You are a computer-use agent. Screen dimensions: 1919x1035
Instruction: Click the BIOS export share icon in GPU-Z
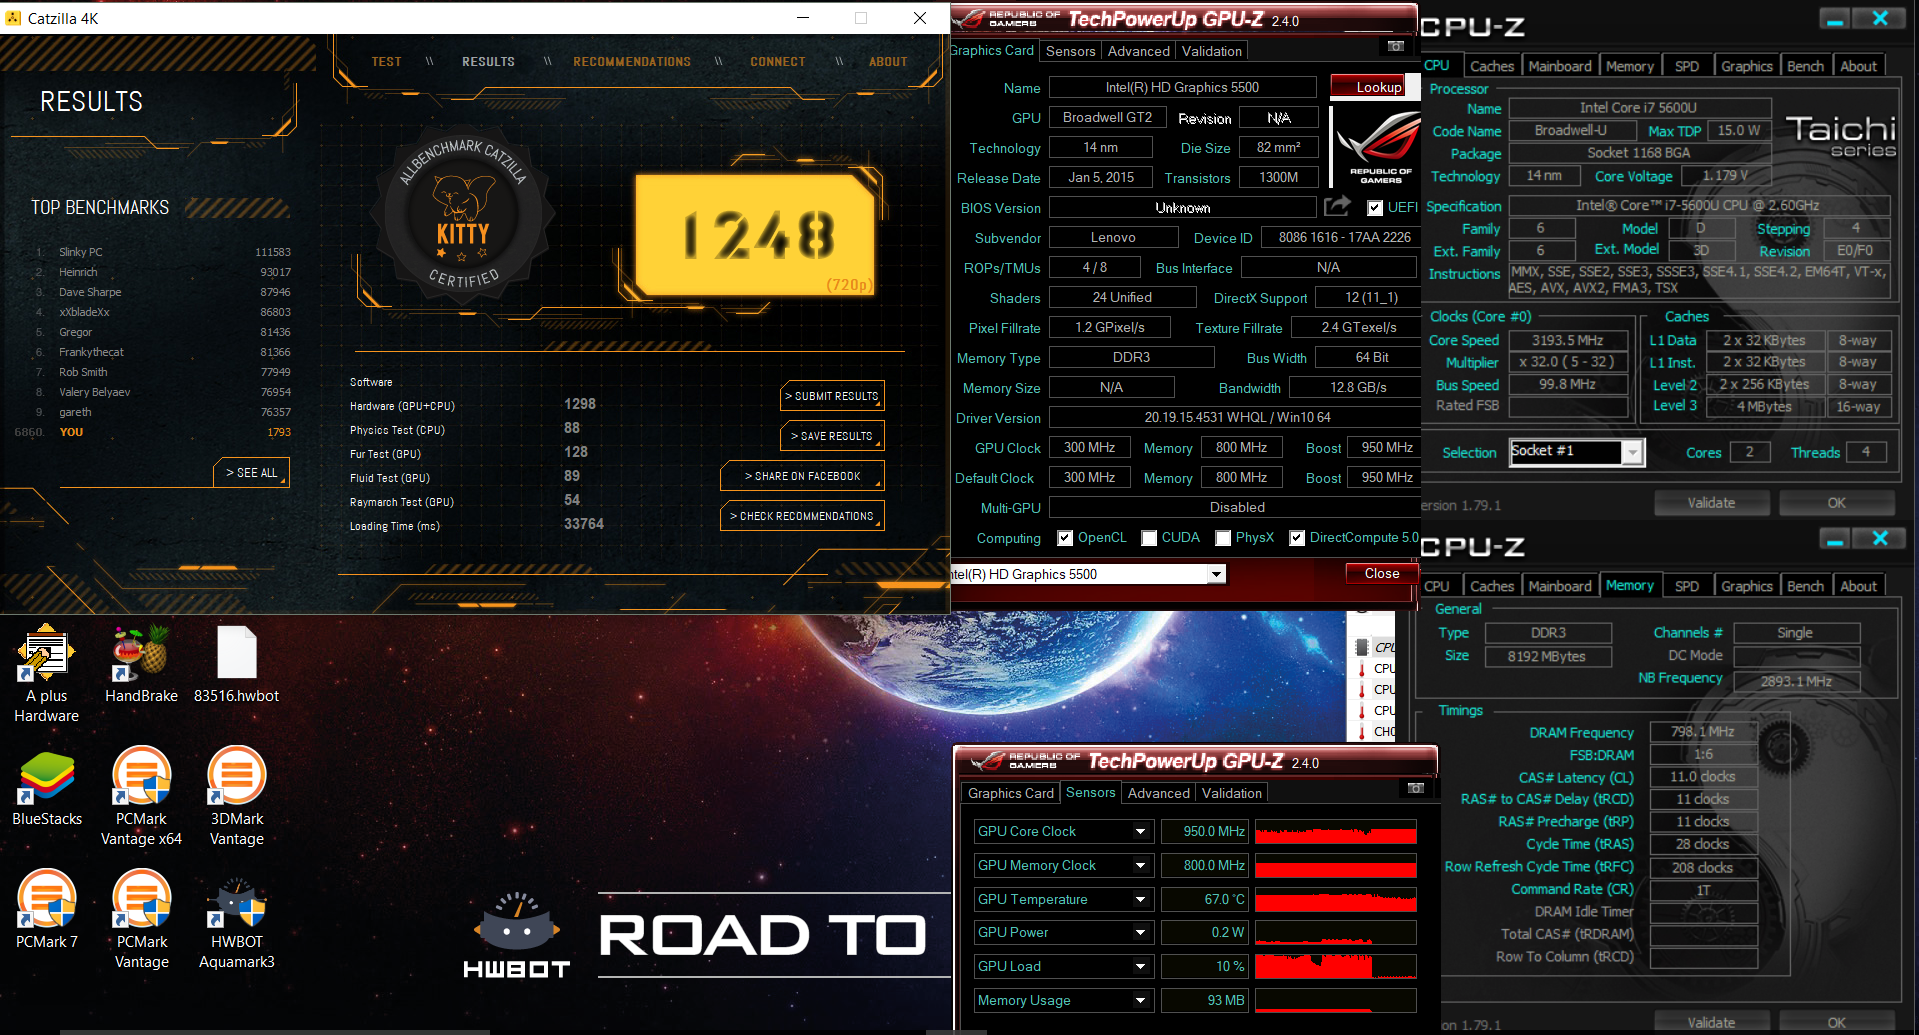[1337, 206]
